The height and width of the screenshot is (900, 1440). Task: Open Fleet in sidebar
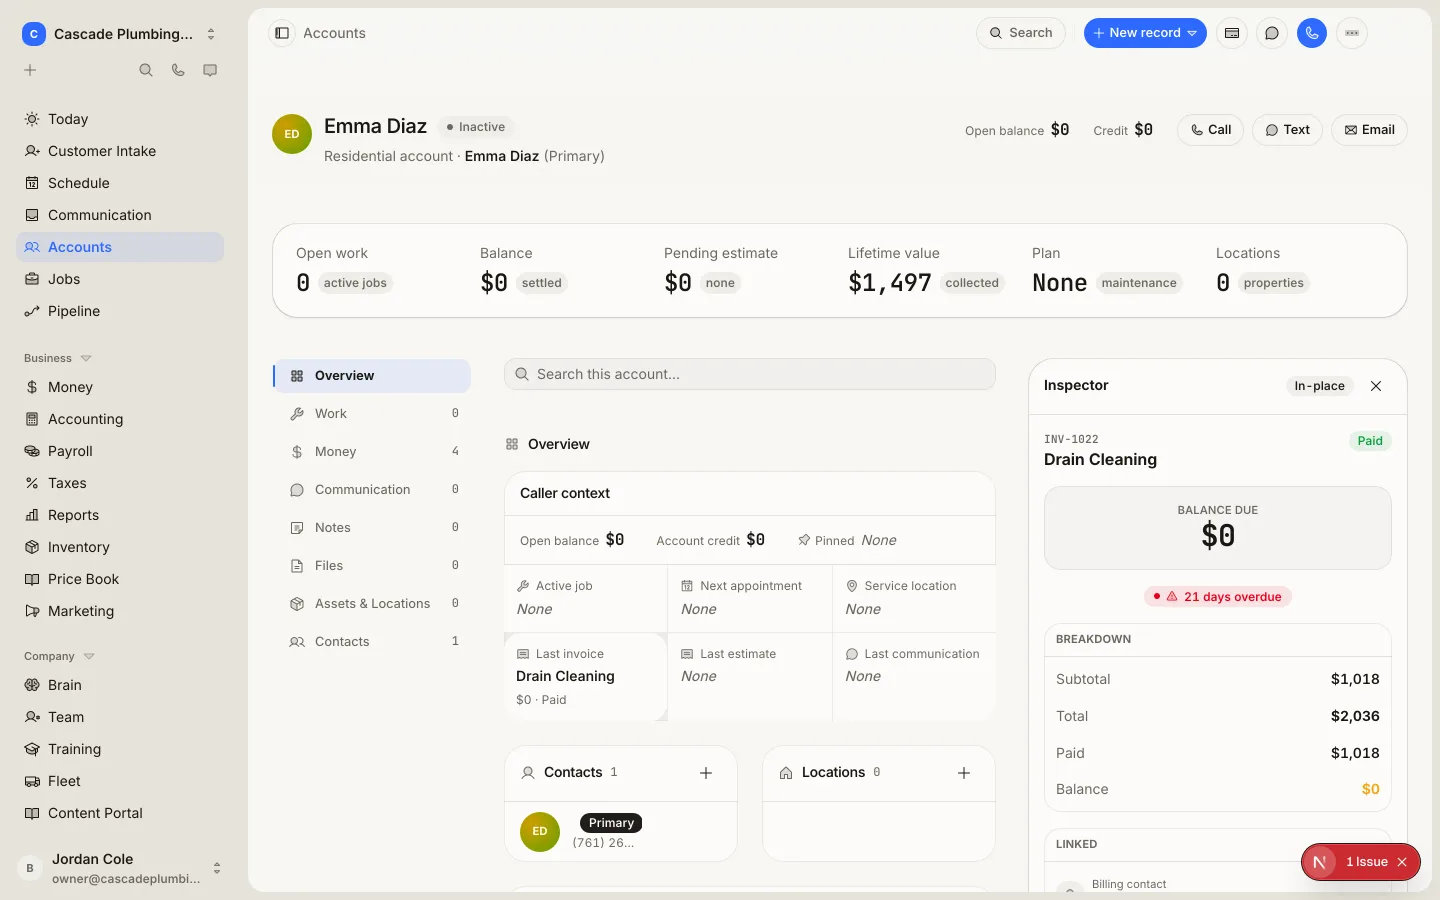click(120, 781)
